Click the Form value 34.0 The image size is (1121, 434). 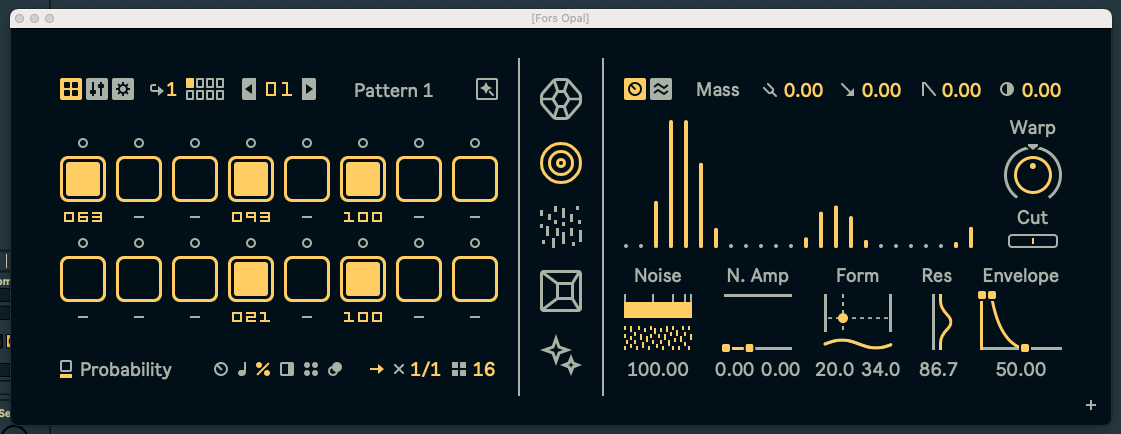pos(880,370)
